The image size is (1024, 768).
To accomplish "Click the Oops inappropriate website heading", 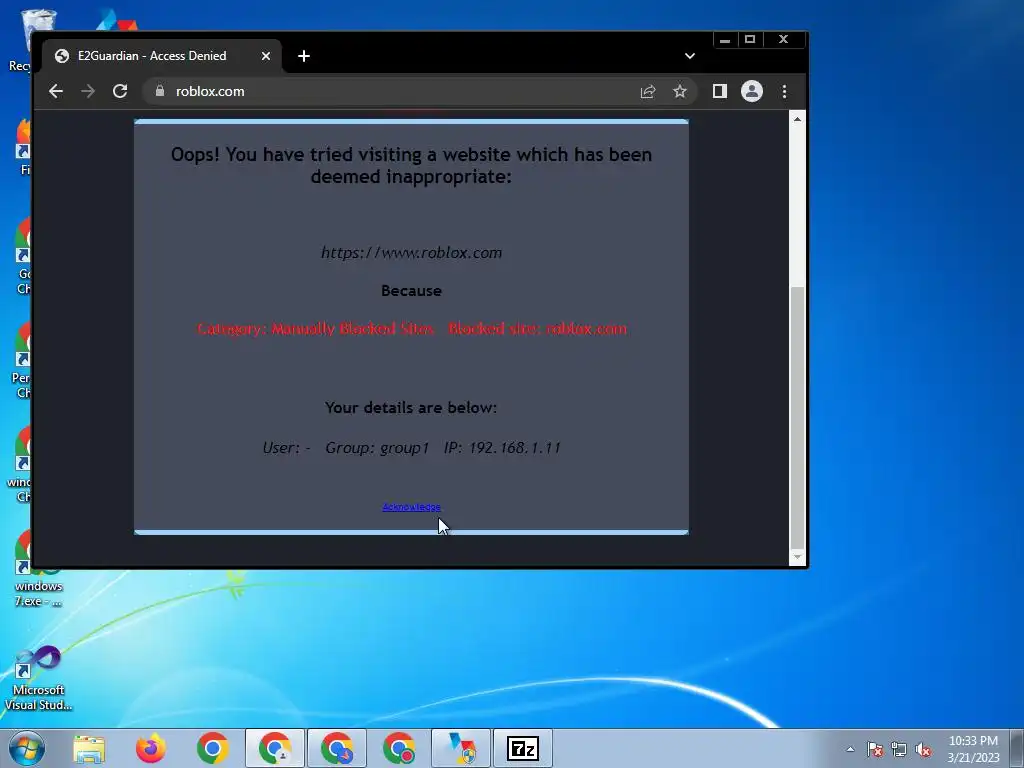I will point(411,165).
